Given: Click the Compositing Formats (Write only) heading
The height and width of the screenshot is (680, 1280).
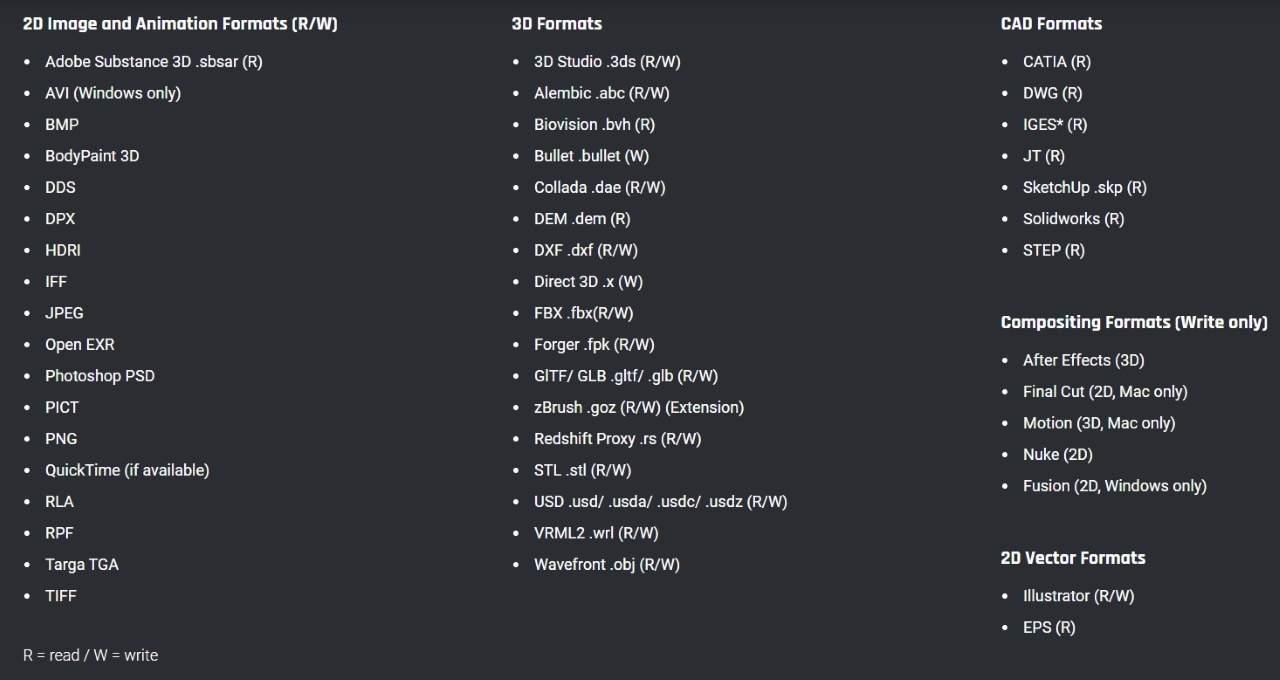Looking at the screenshot, I should [1134, 322].
